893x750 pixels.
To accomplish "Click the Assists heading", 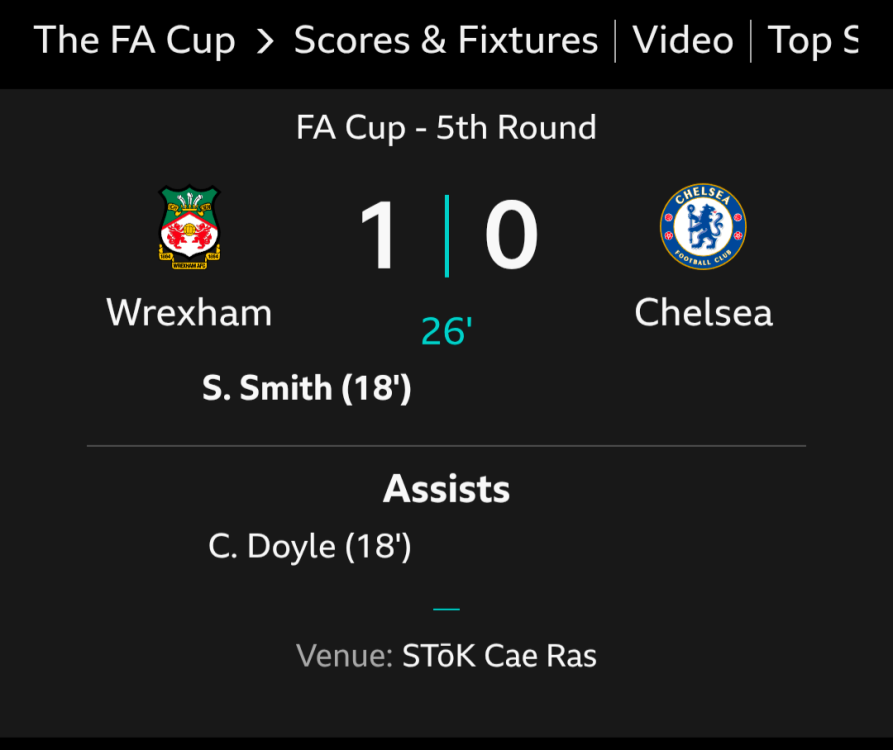I will coord(446,489).
